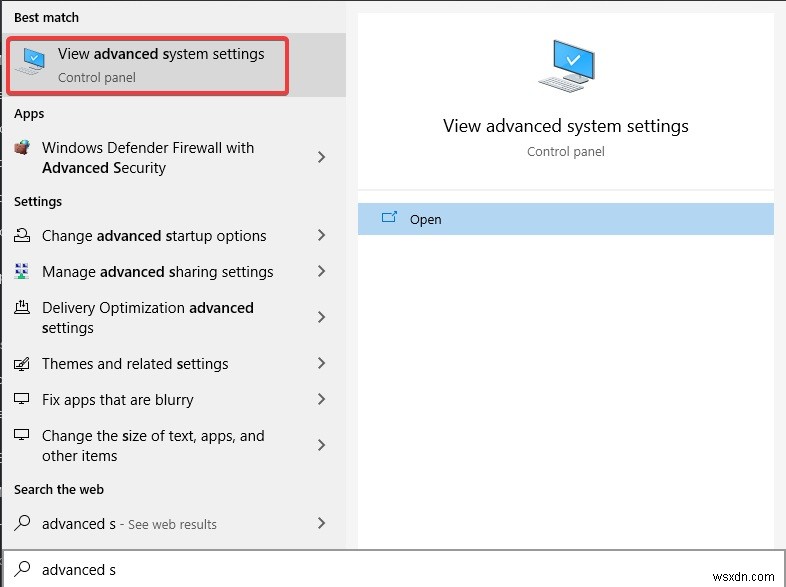Open 'advanced s' See web results
The width and height of the screenshot is (786, 587).
click(x=129, y=524)
